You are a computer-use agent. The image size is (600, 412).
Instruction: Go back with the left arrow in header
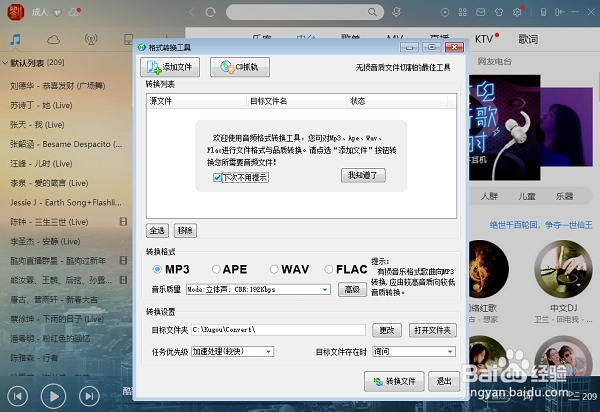click(x=192, y=12)
